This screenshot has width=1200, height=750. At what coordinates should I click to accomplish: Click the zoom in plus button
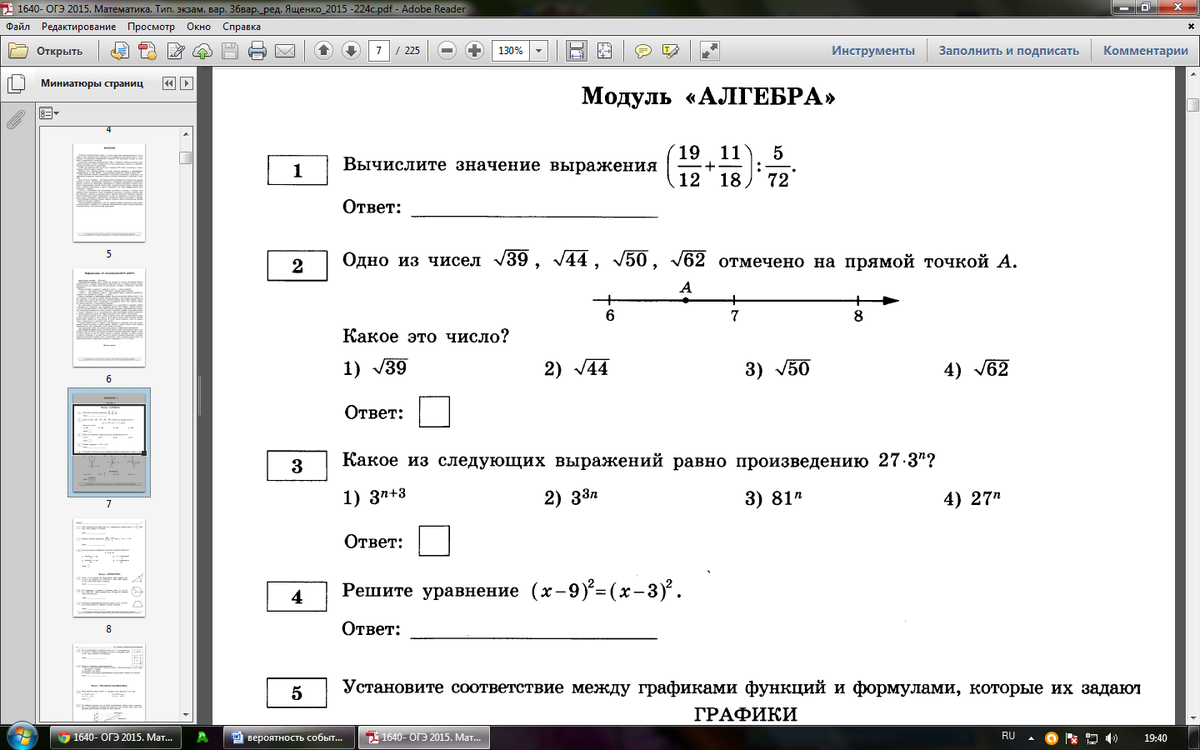tap(475, 51)
